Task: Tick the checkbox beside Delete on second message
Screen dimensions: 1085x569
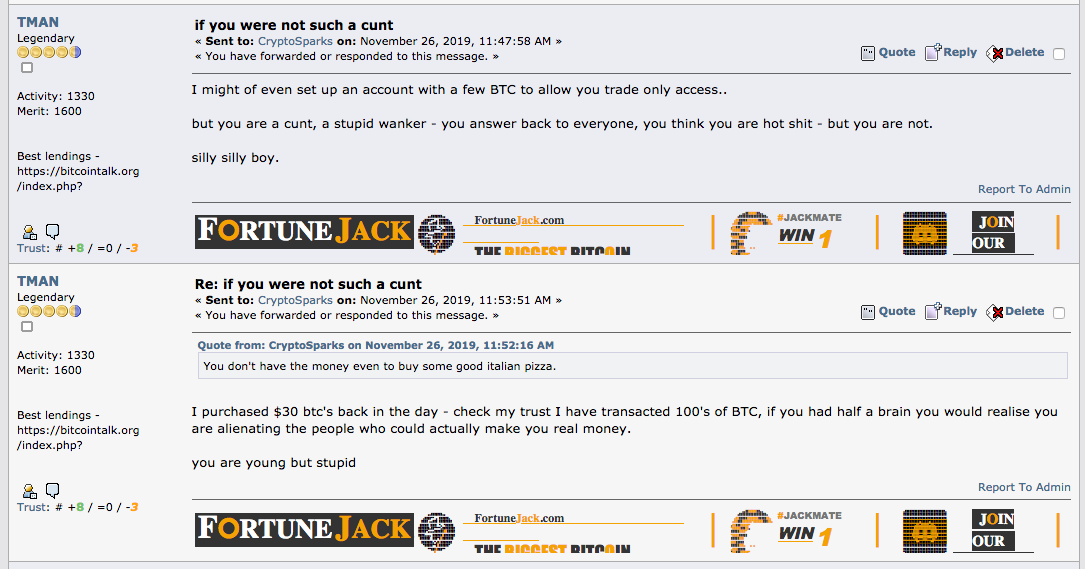Action: (x=1059, y=313)
